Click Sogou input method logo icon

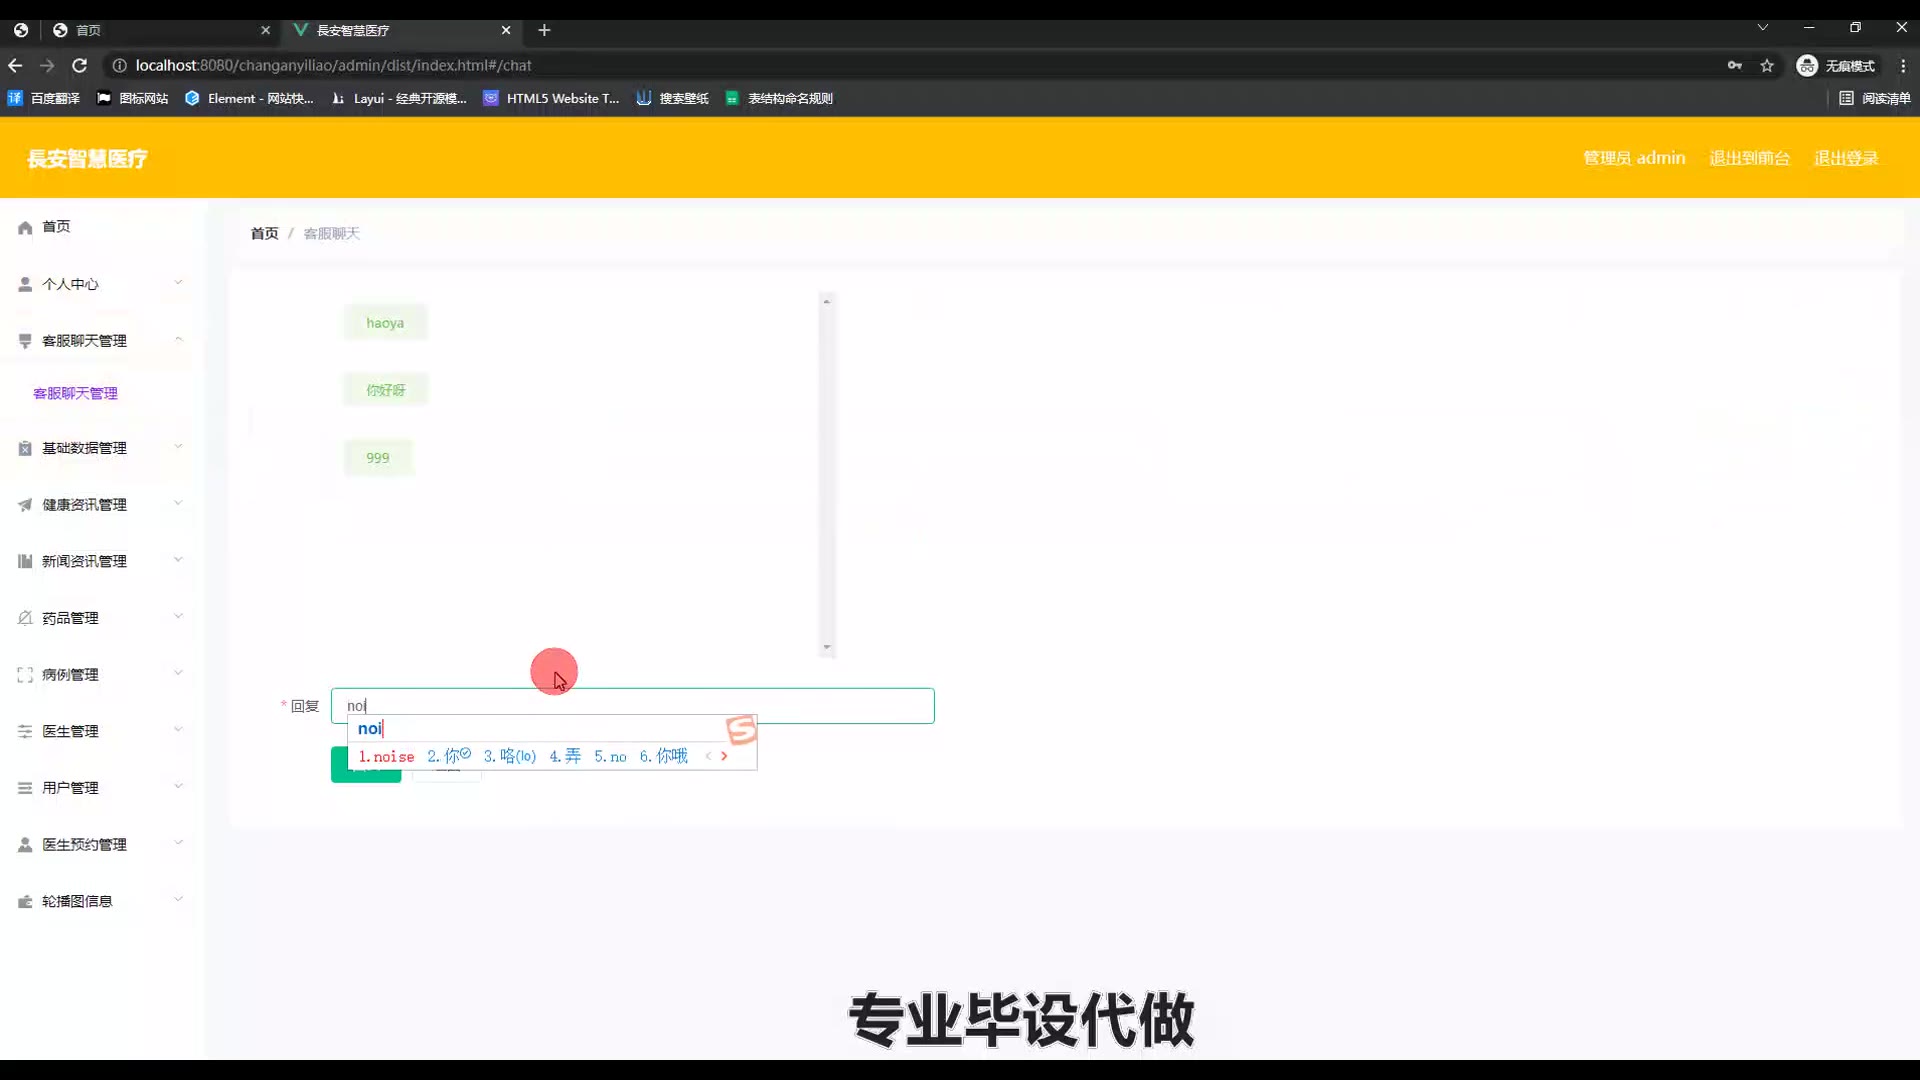(x=741, y=730)
